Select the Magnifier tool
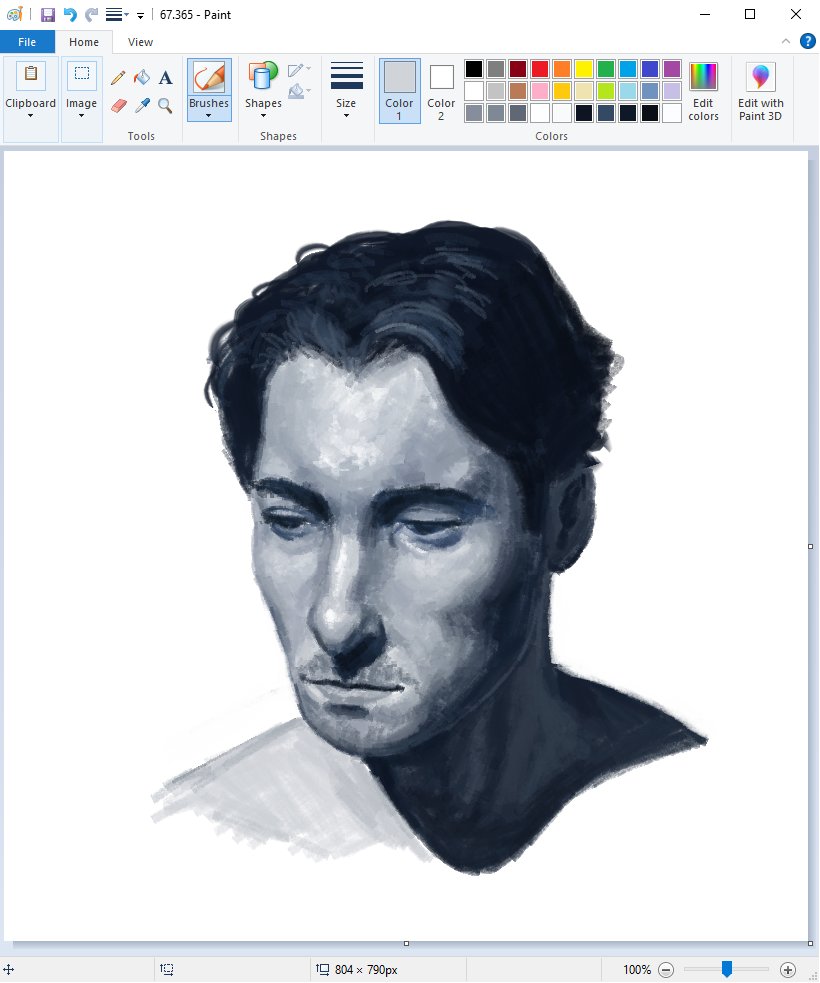Viewport: 820px width, 983px height. coord(166,105)
